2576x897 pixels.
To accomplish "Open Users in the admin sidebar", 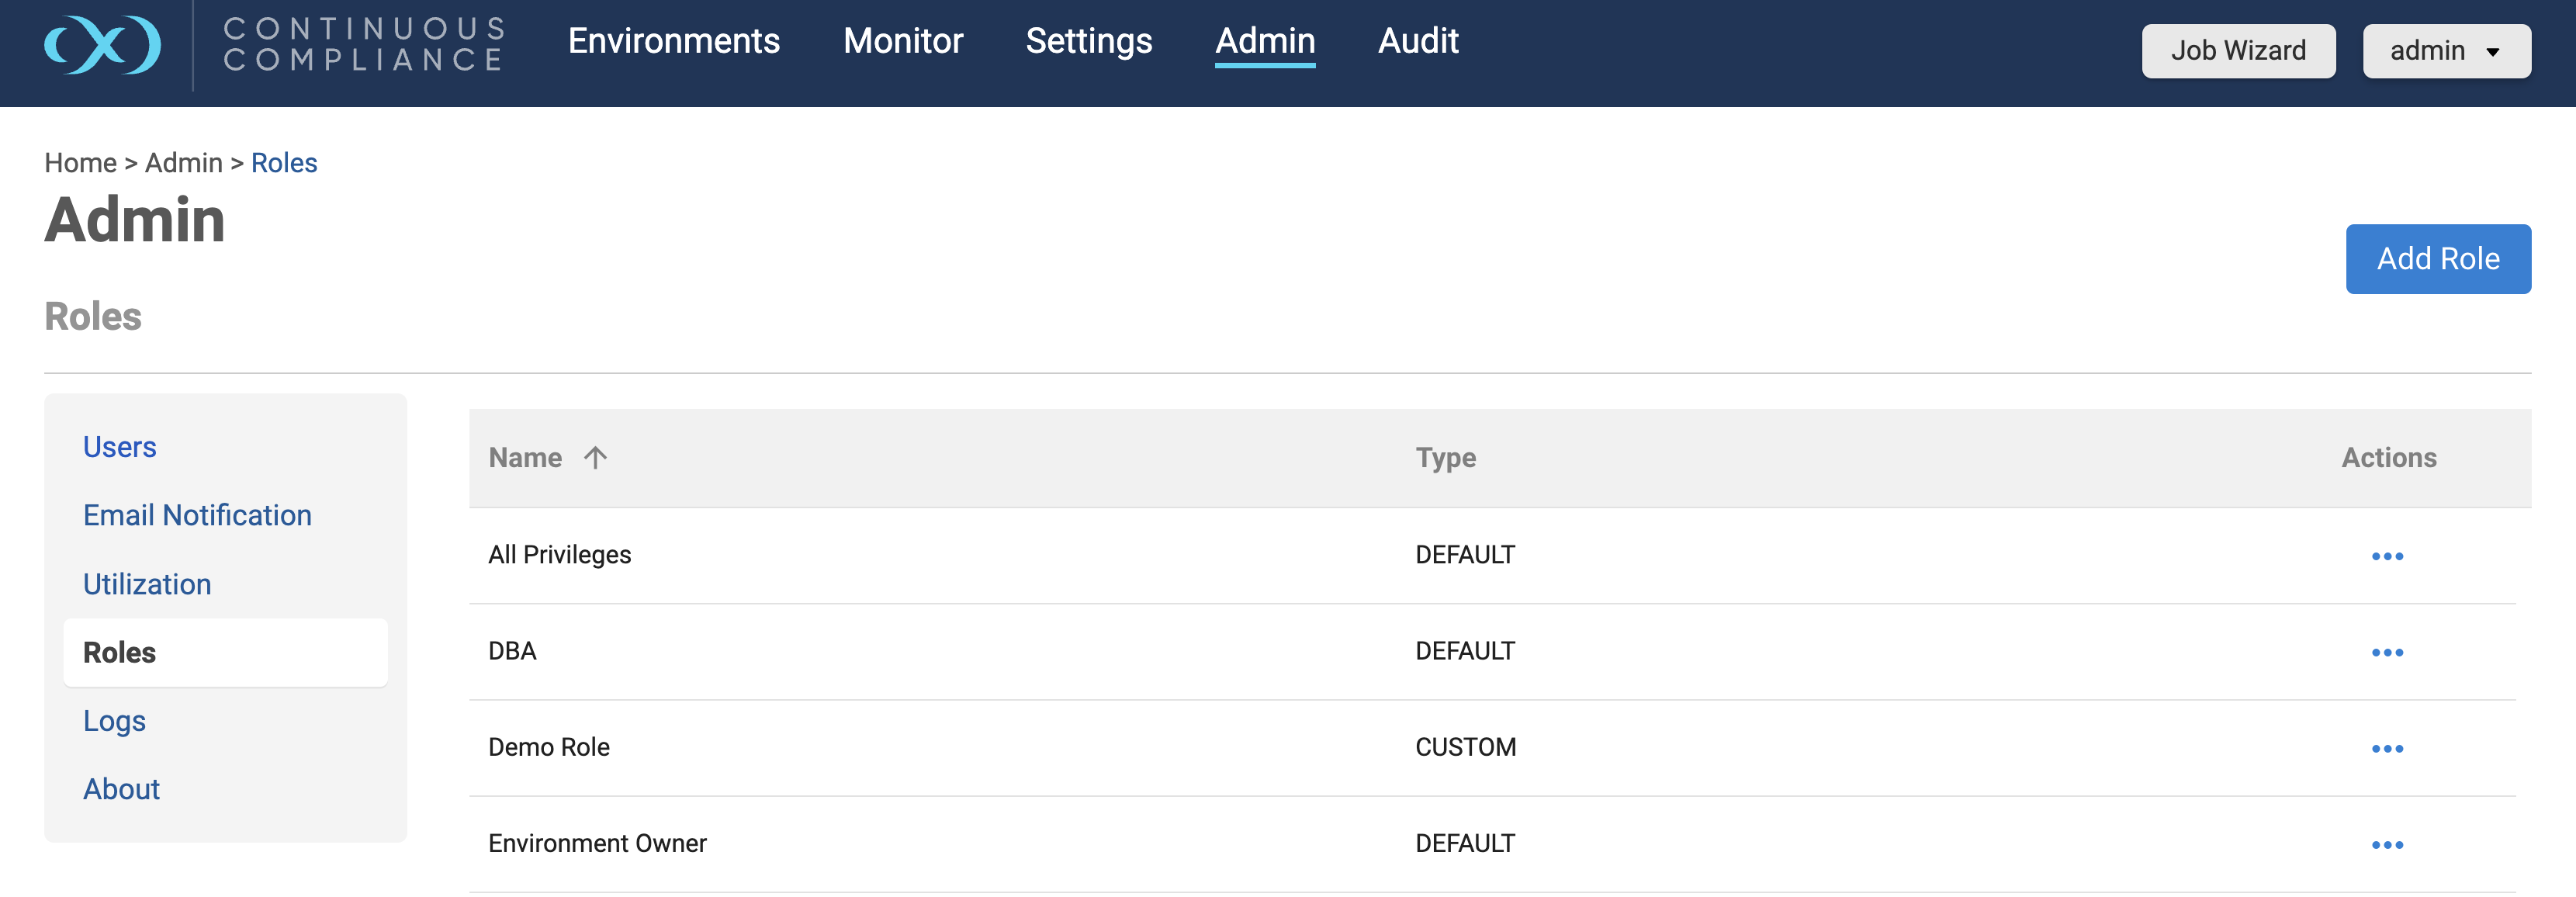I will click(119, 447).
